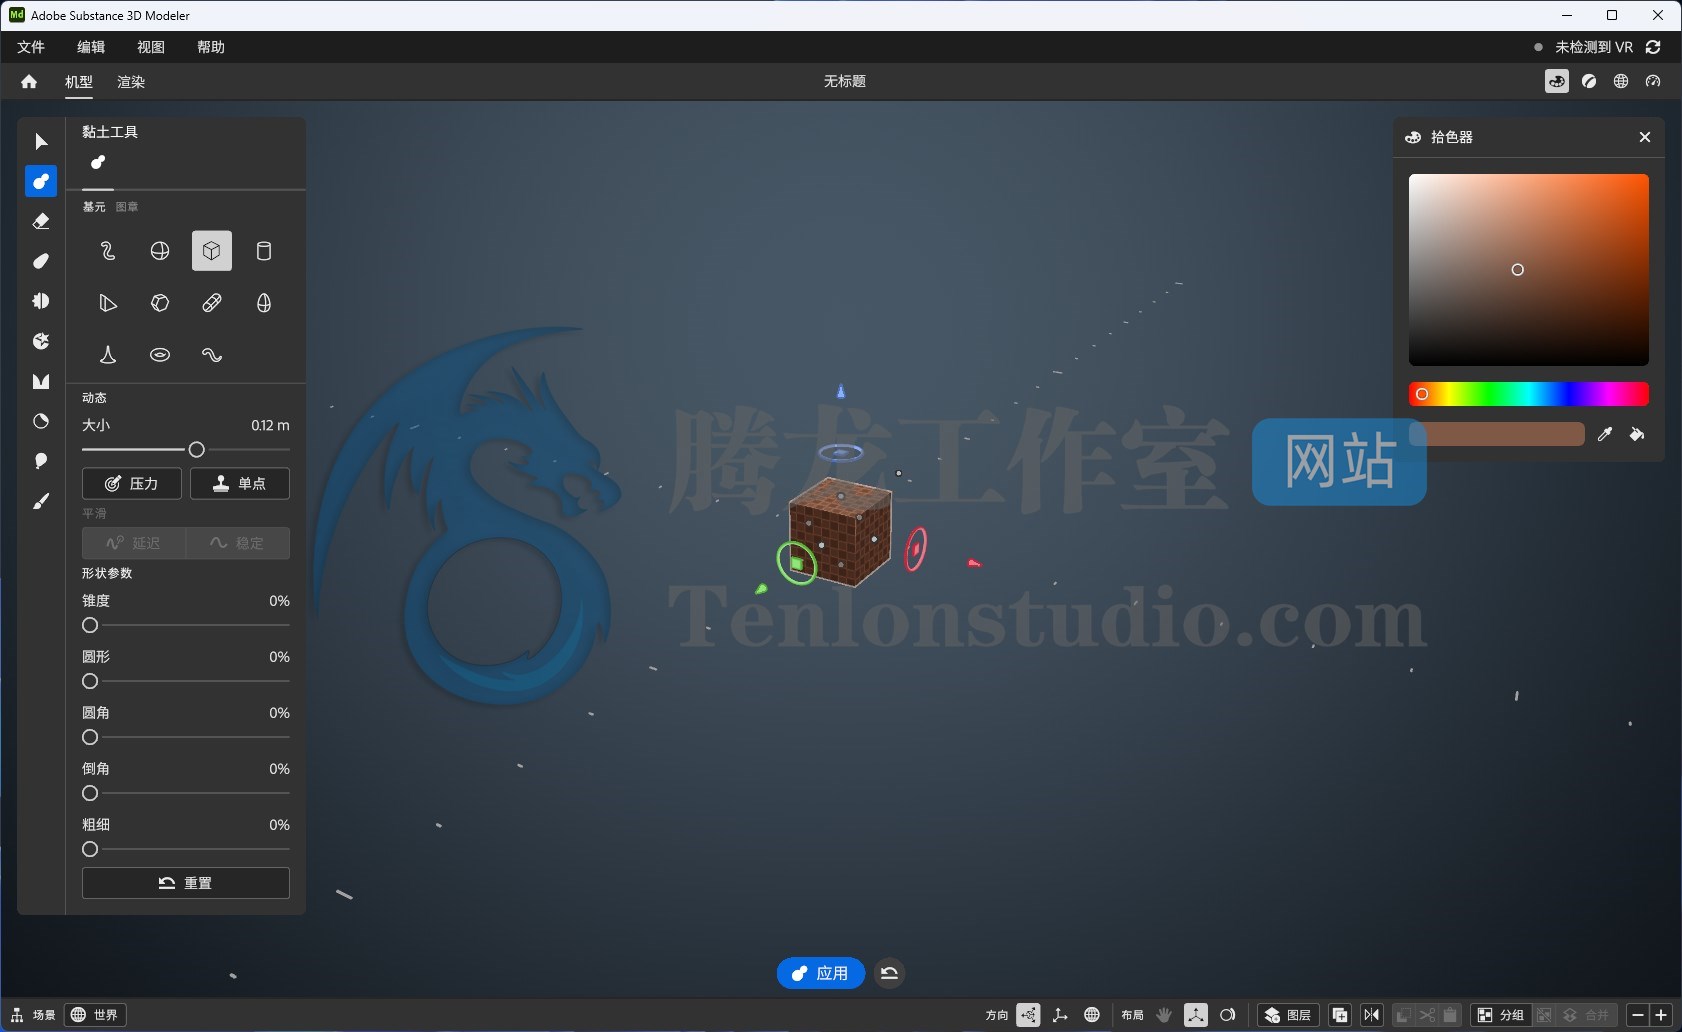Viewport: 1682px width, 1032px height.
Task: Set orientation to local axes
Action: coord(1060,1015)
